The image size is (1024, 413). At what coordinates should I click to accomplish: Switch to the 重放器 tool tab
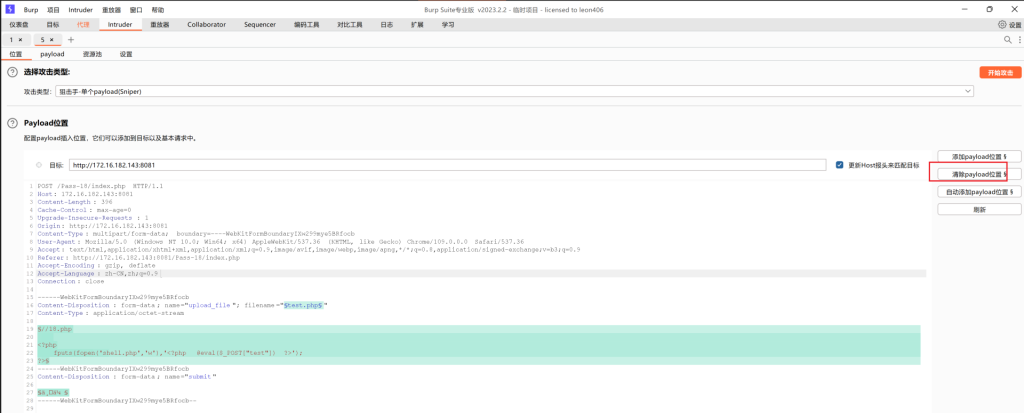pyautogui.click(x=160, y=25)
